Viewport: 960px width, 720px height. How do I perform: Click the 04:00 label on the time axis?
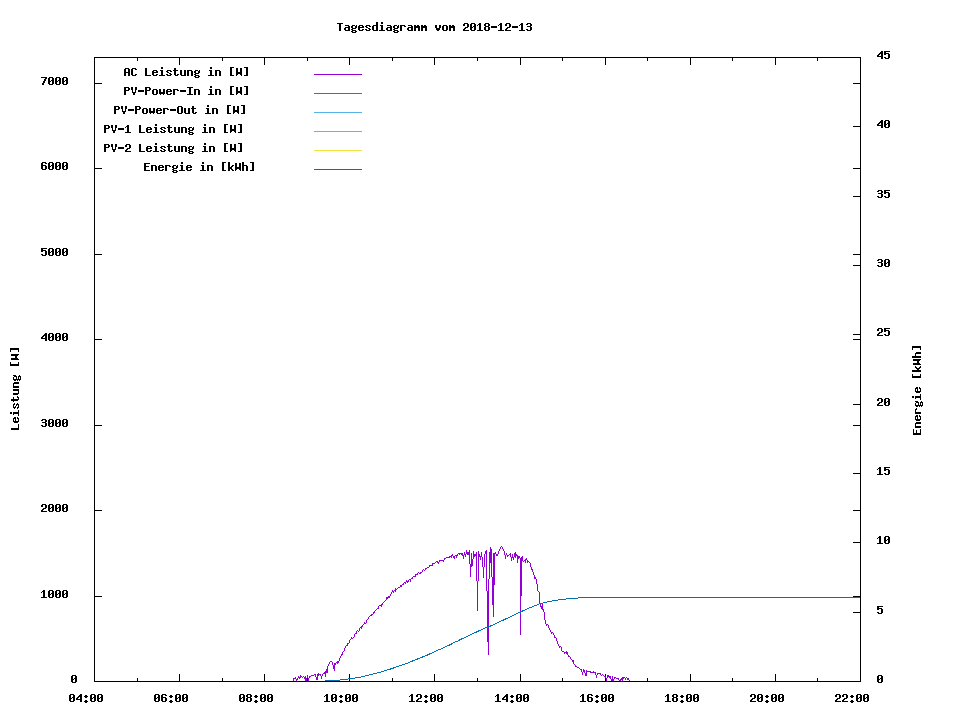[x=86, y=698]
